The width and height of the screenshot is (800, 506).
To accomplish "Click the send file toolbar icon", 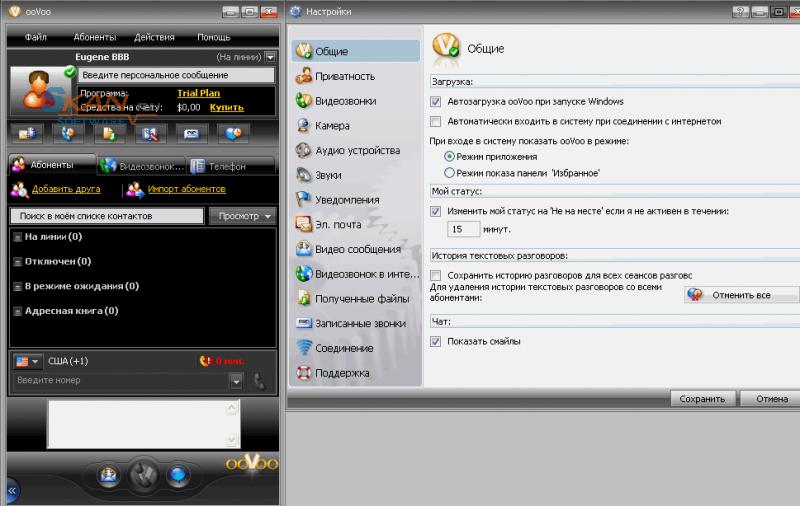I will click(x=109, y=134).
